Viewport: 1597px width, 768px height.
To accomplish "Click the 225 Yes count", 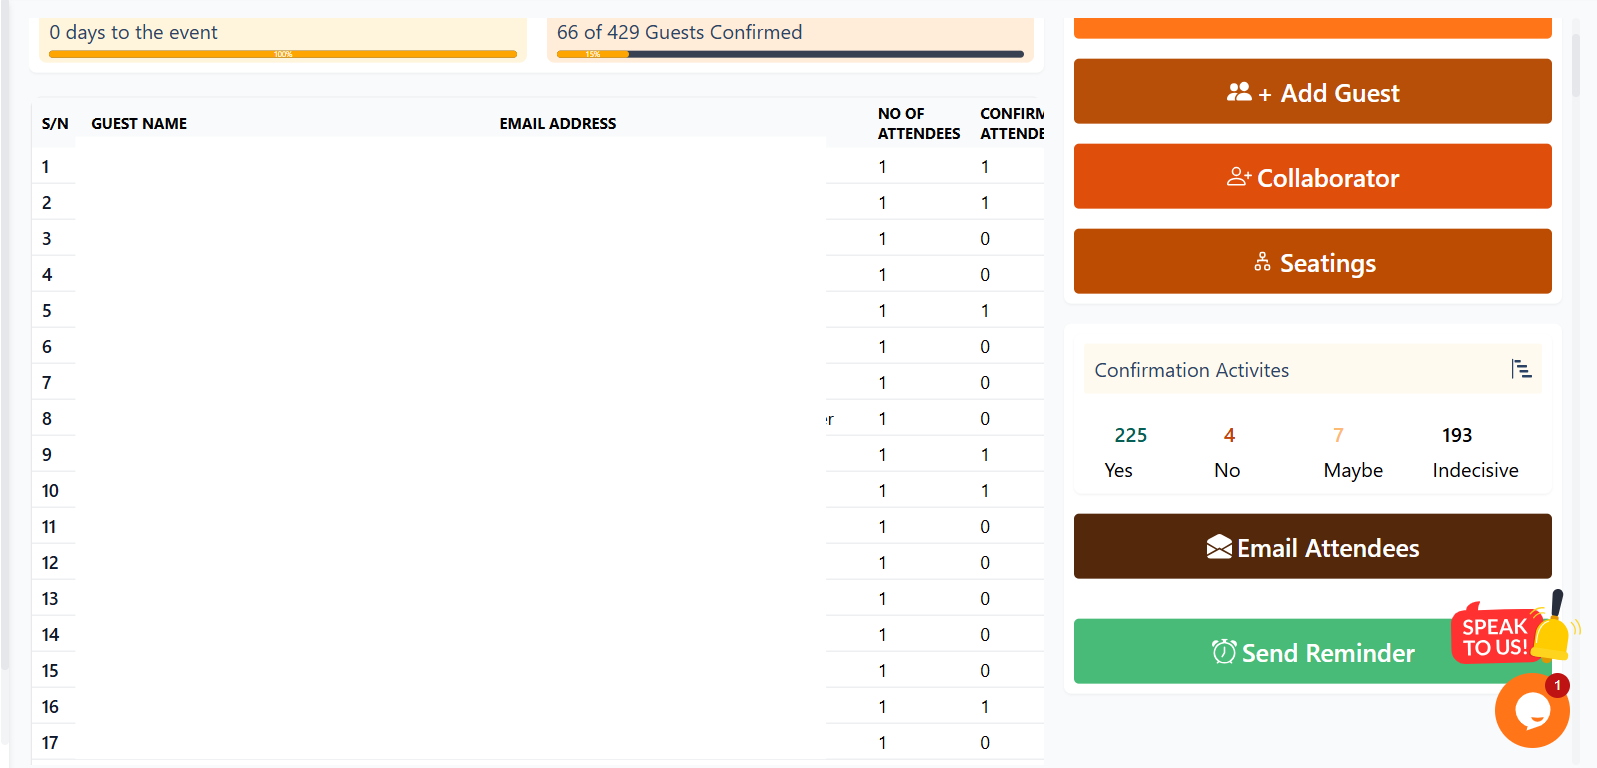I will pyautogui.click(x=1130, y=435).
